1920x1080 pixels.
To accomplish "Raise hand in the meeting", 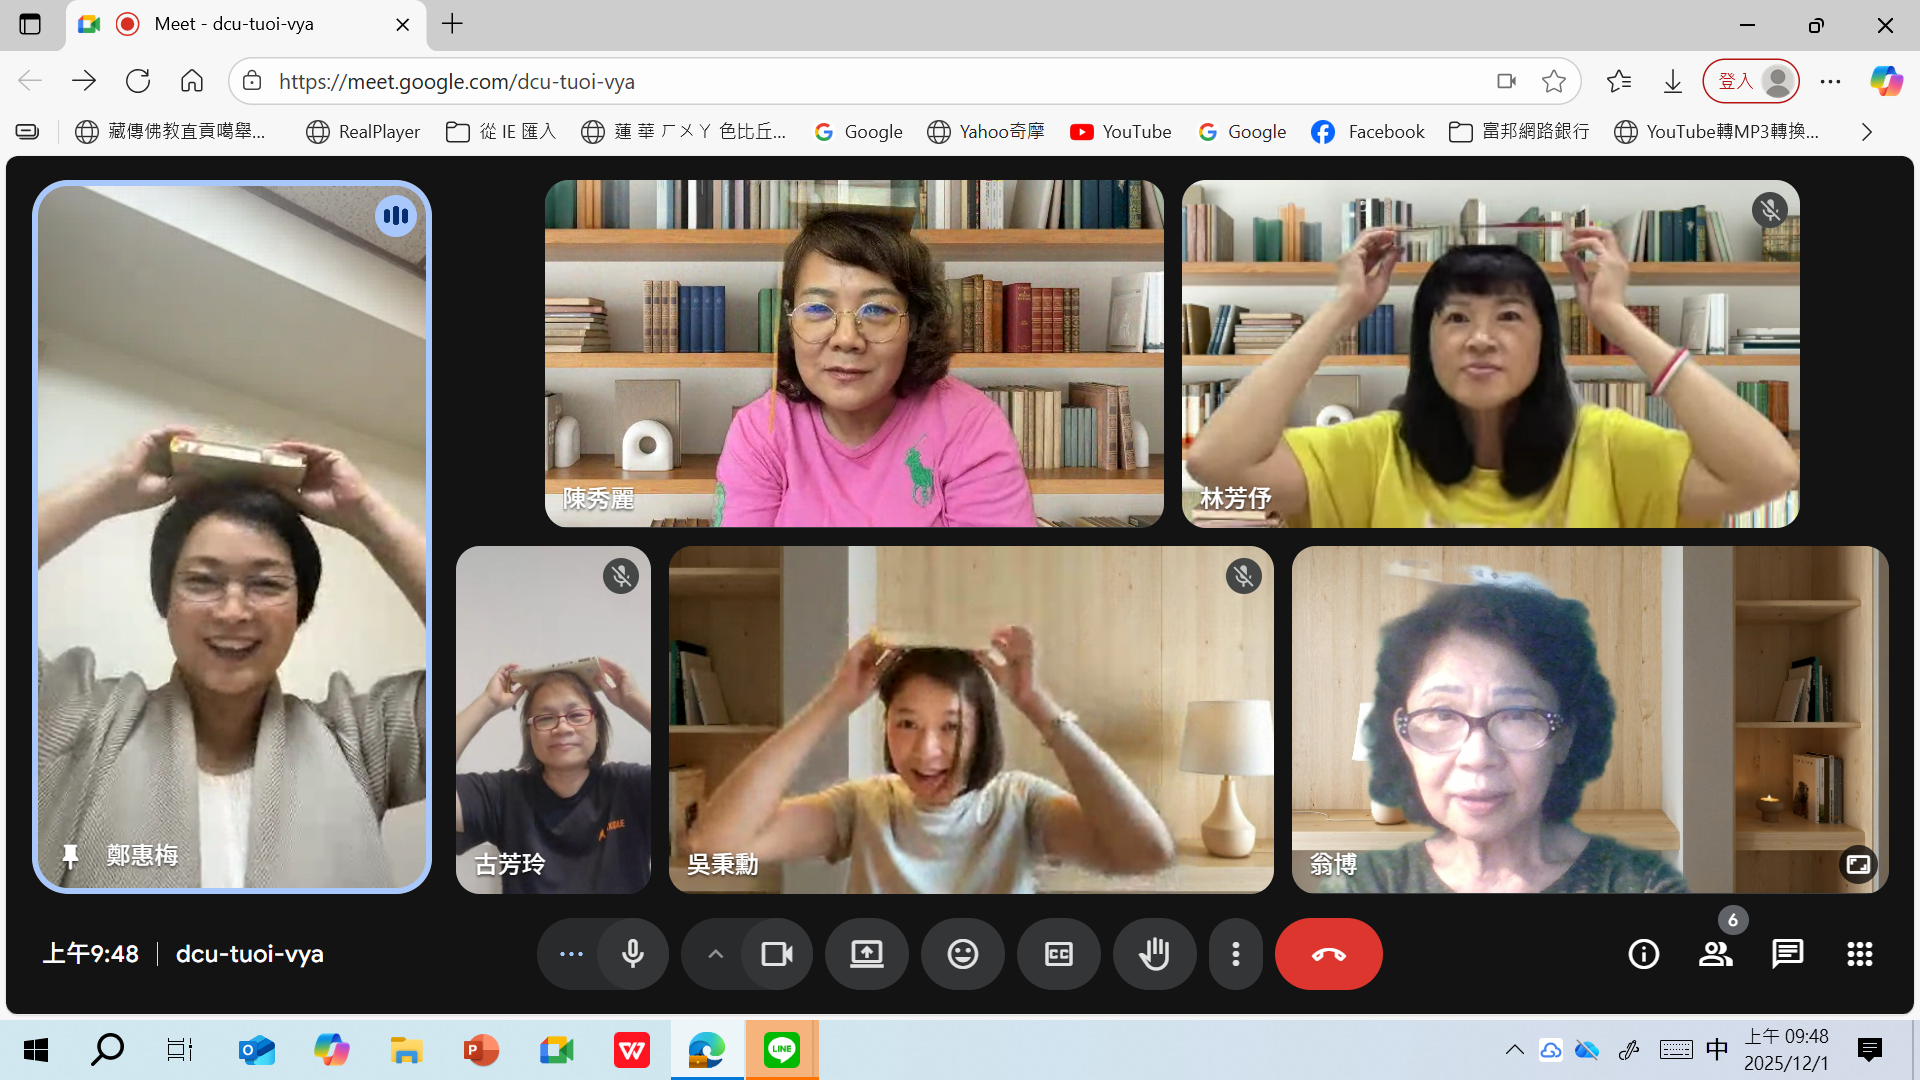I will pos(1154,954).
